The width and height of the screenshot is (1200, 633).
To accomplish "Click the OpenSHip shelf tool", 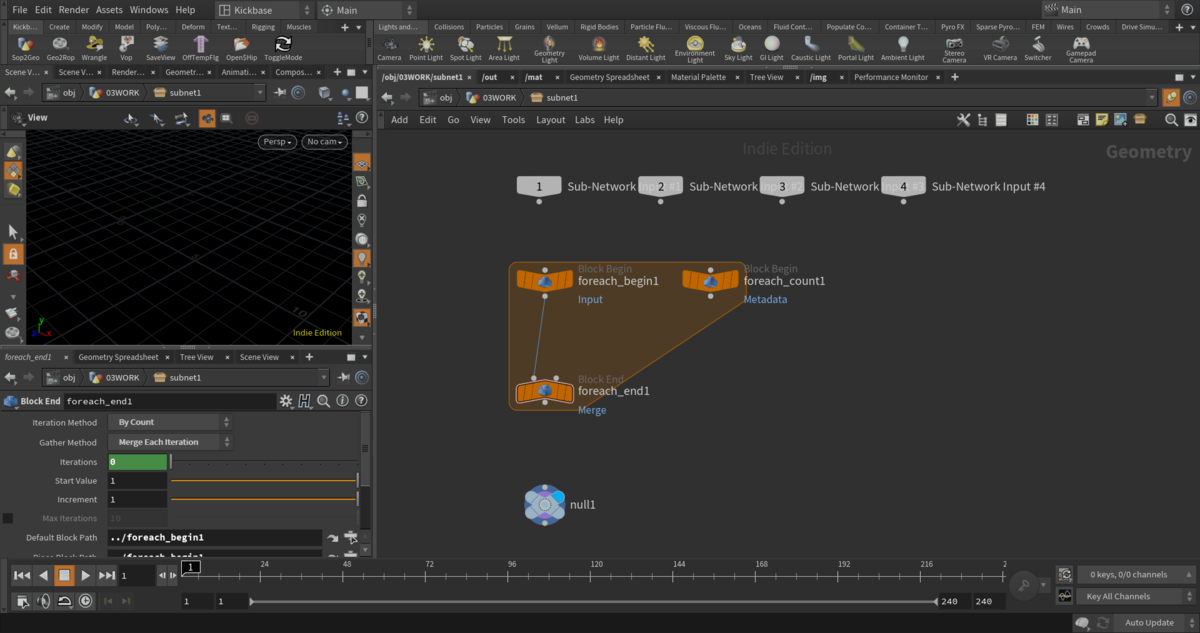I will (242, 49).
